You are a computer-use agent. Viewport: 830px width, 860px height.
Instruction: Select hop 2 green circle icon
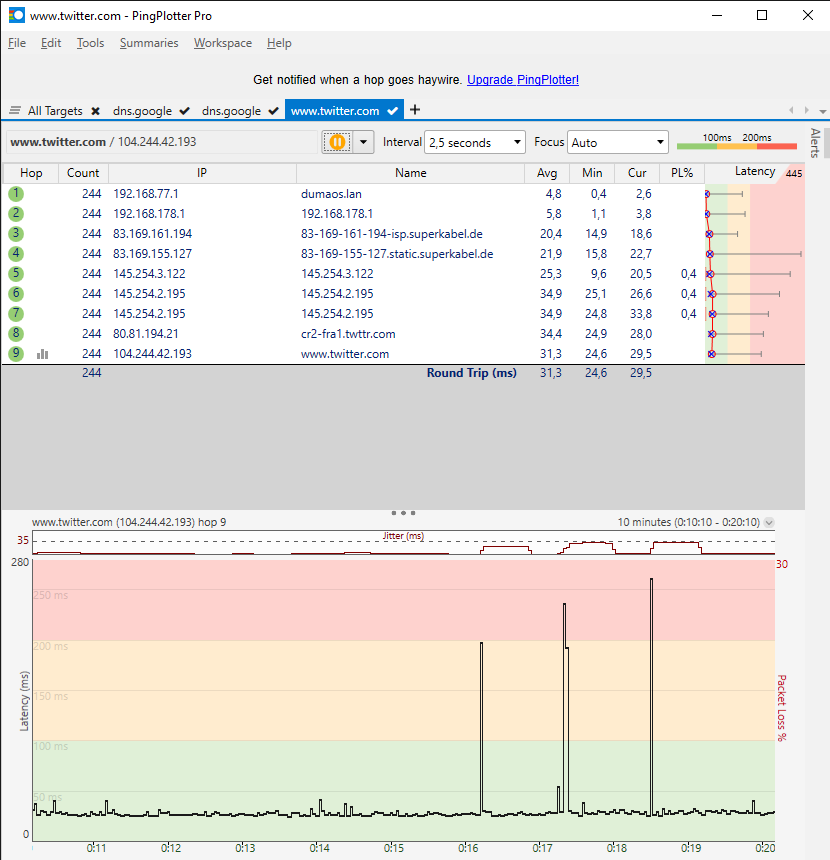click(16, 213)
